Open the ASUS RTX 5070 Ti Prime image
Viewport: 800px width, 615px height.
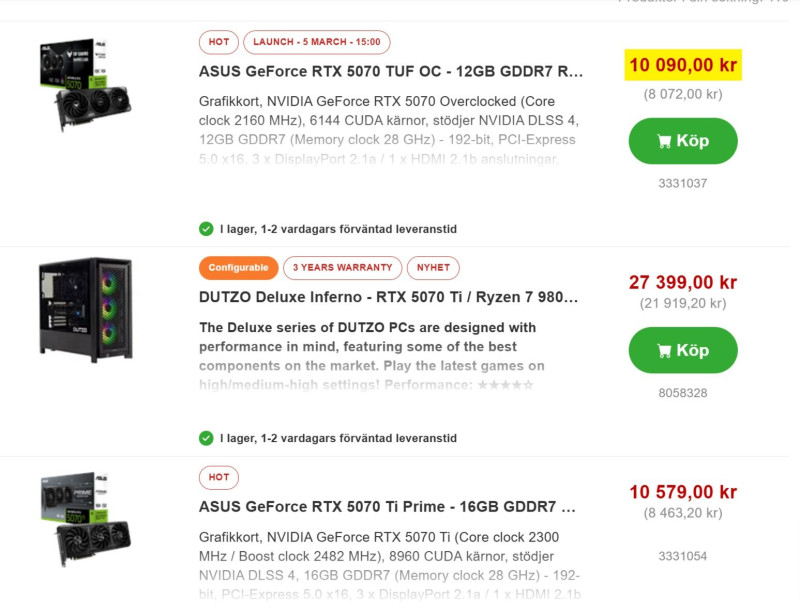point(85,520)
